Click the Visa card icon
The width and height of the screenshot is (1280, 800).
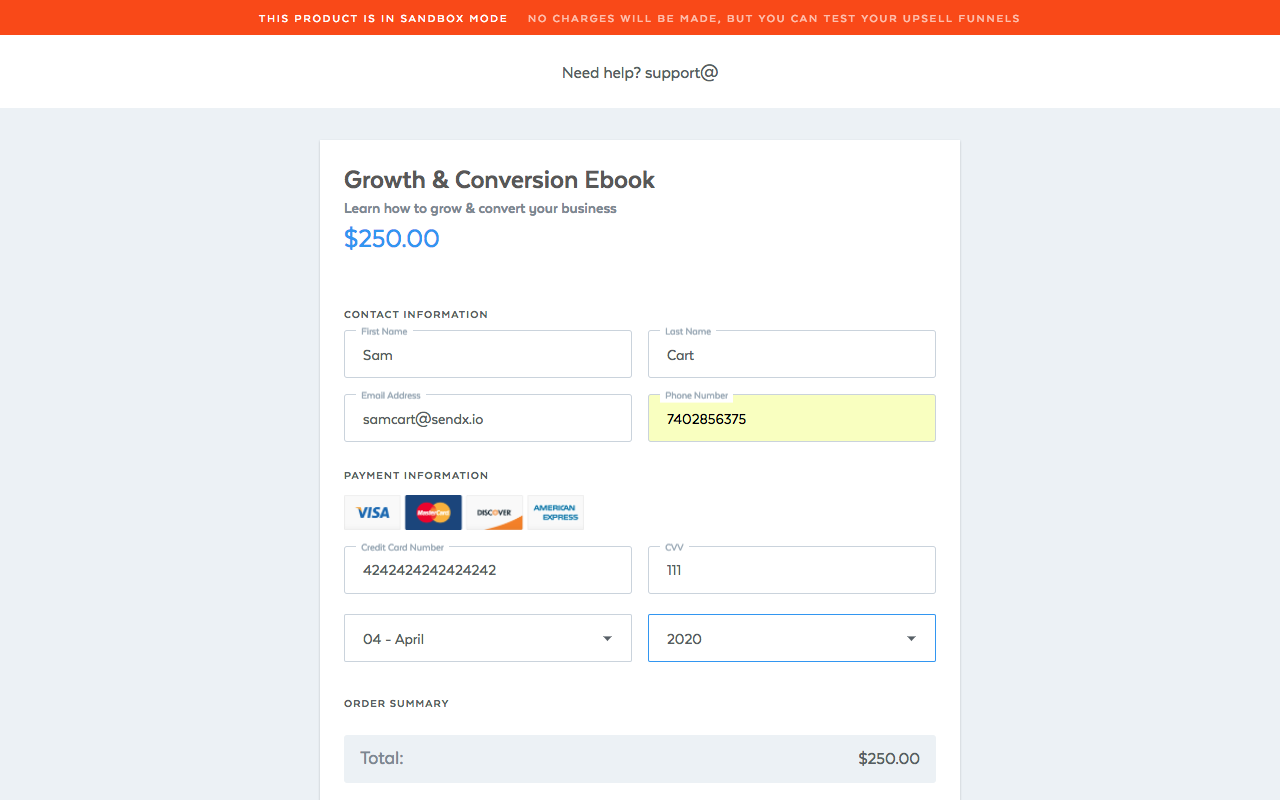coord(372,512)
